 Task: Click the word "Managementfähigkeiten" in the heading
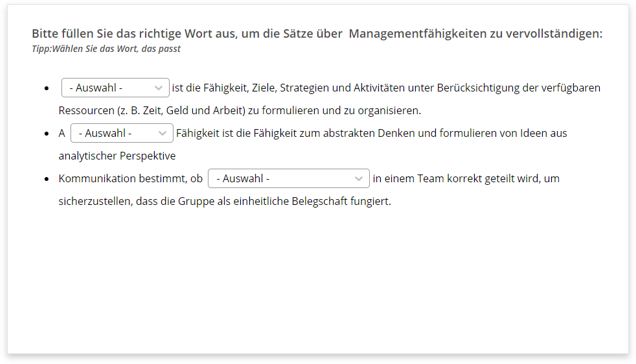pyautogui.click(x=418, y=33)
